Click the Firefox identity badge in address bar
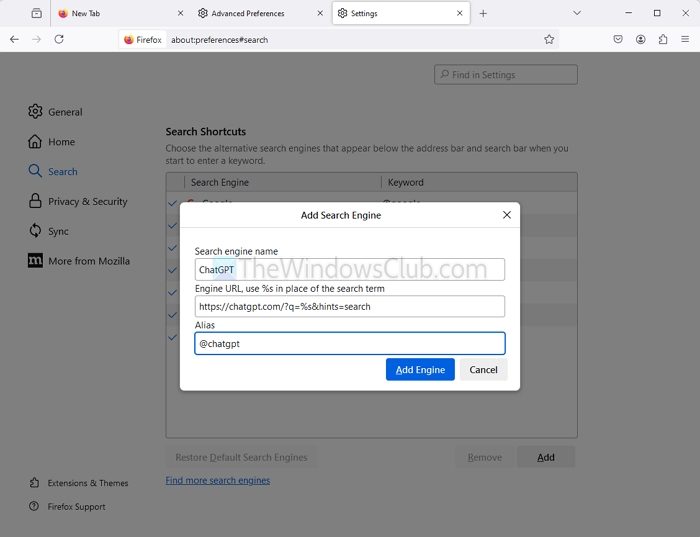 pos(143,40)
